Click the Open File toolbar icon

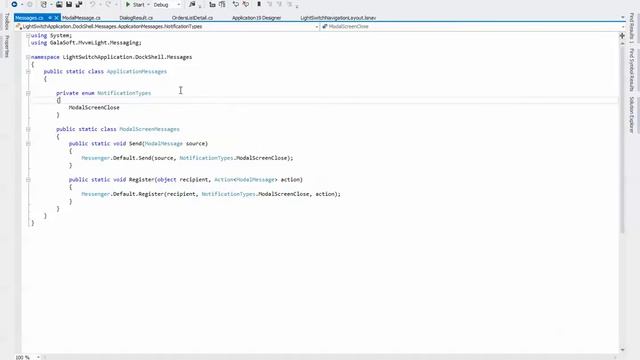pos(59,4)
